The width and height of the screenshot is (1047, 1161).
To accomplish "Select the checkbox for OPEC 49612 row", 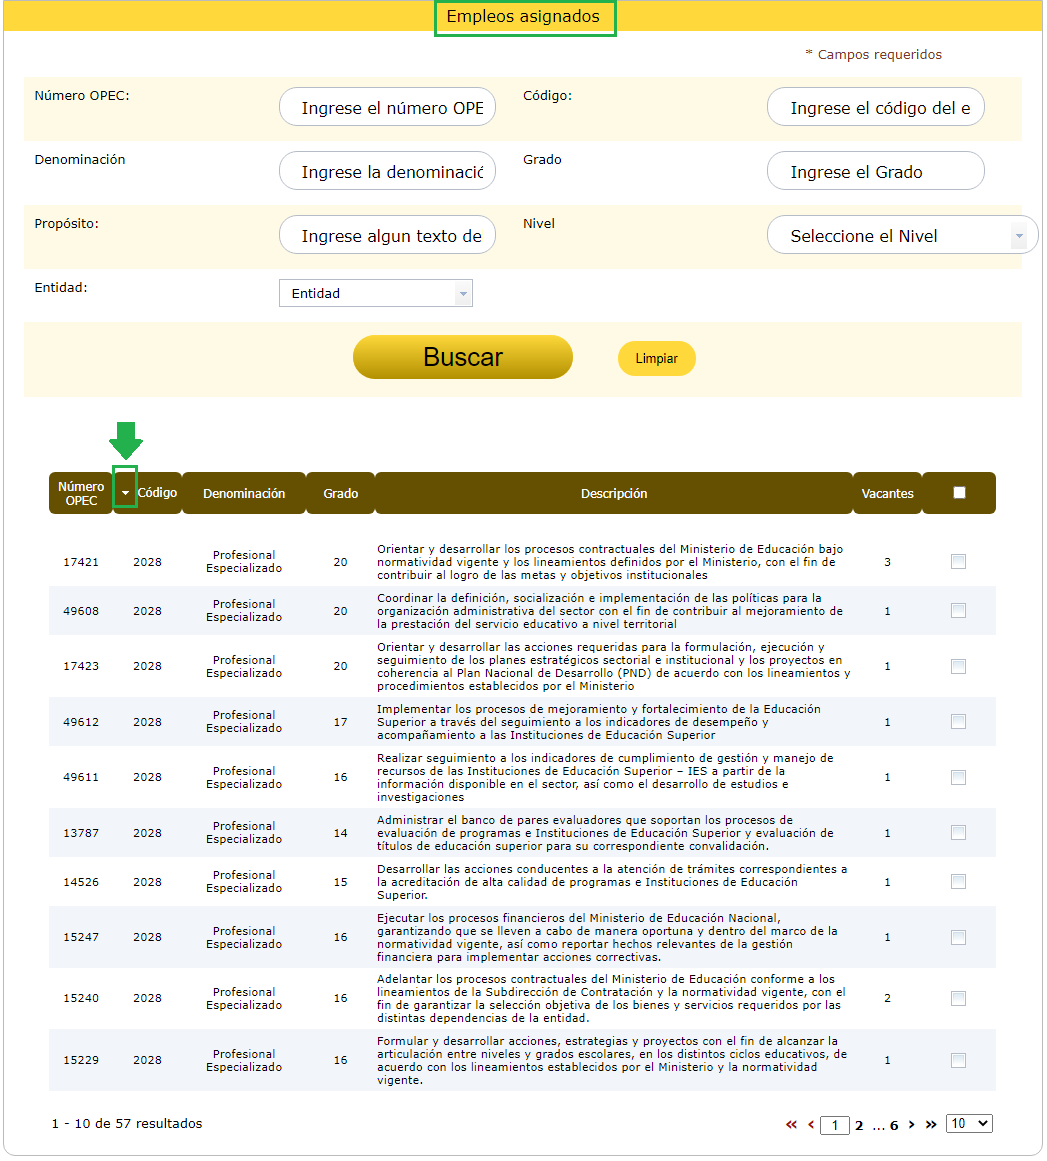I will click(x=958, y=722).
